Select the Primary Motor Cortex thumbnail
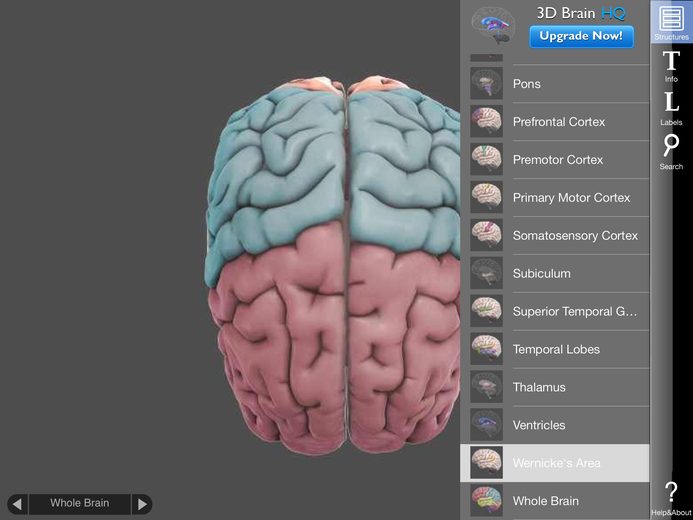Screen dimensions: 693x520 click(x=486, y=197)
